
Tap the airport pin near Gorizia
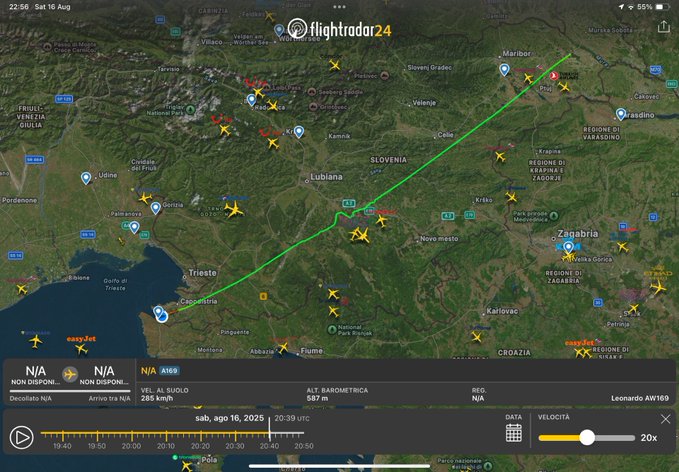point(155,208)
